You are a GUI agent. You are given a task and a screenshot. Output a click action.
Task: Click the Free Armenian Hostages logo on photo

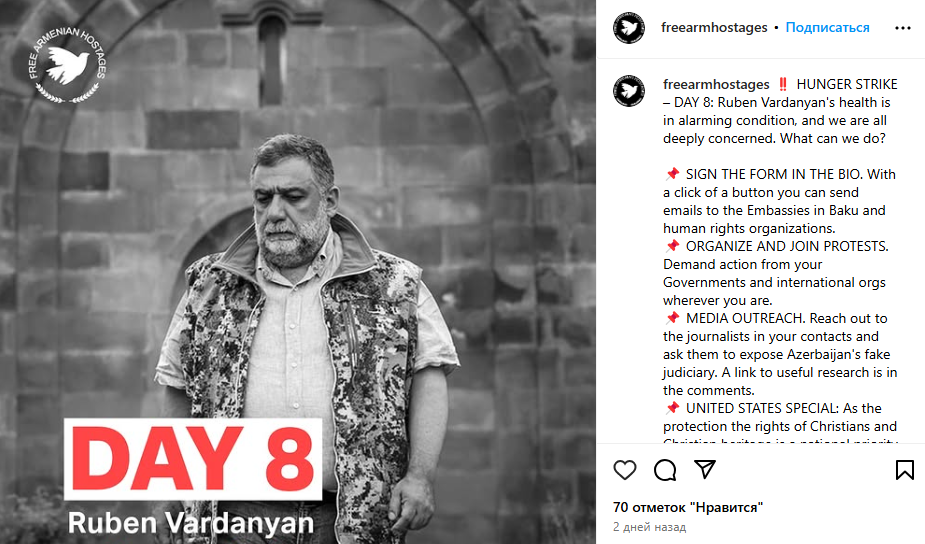tap(67, 65)
